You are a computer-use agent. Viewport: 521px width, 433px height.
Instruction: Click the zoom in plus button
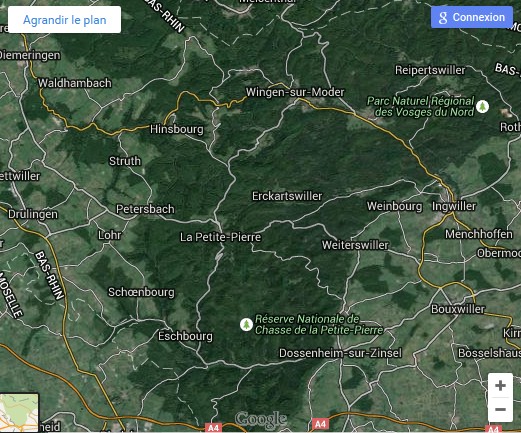point(500,386)
